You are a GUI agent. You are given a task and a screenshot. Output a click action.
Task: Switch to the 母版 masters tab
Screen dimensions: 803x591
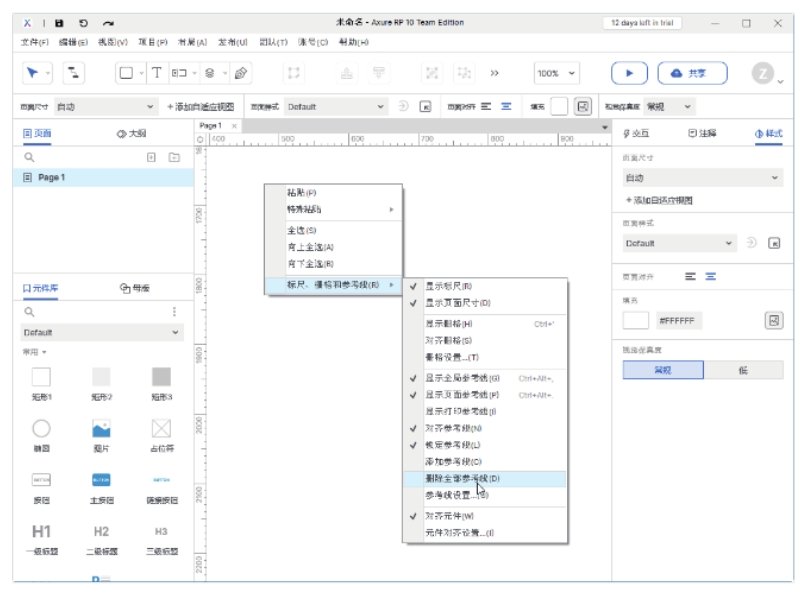[135, 288]
